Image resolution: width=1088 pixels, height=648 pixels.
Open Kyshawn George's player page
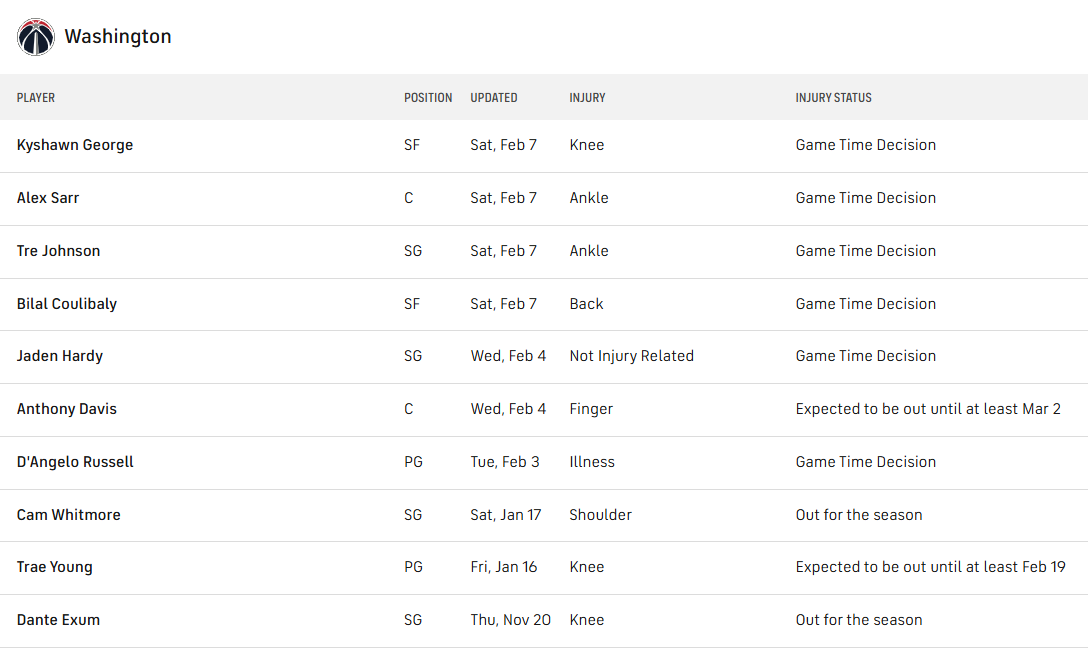(75, 145)
